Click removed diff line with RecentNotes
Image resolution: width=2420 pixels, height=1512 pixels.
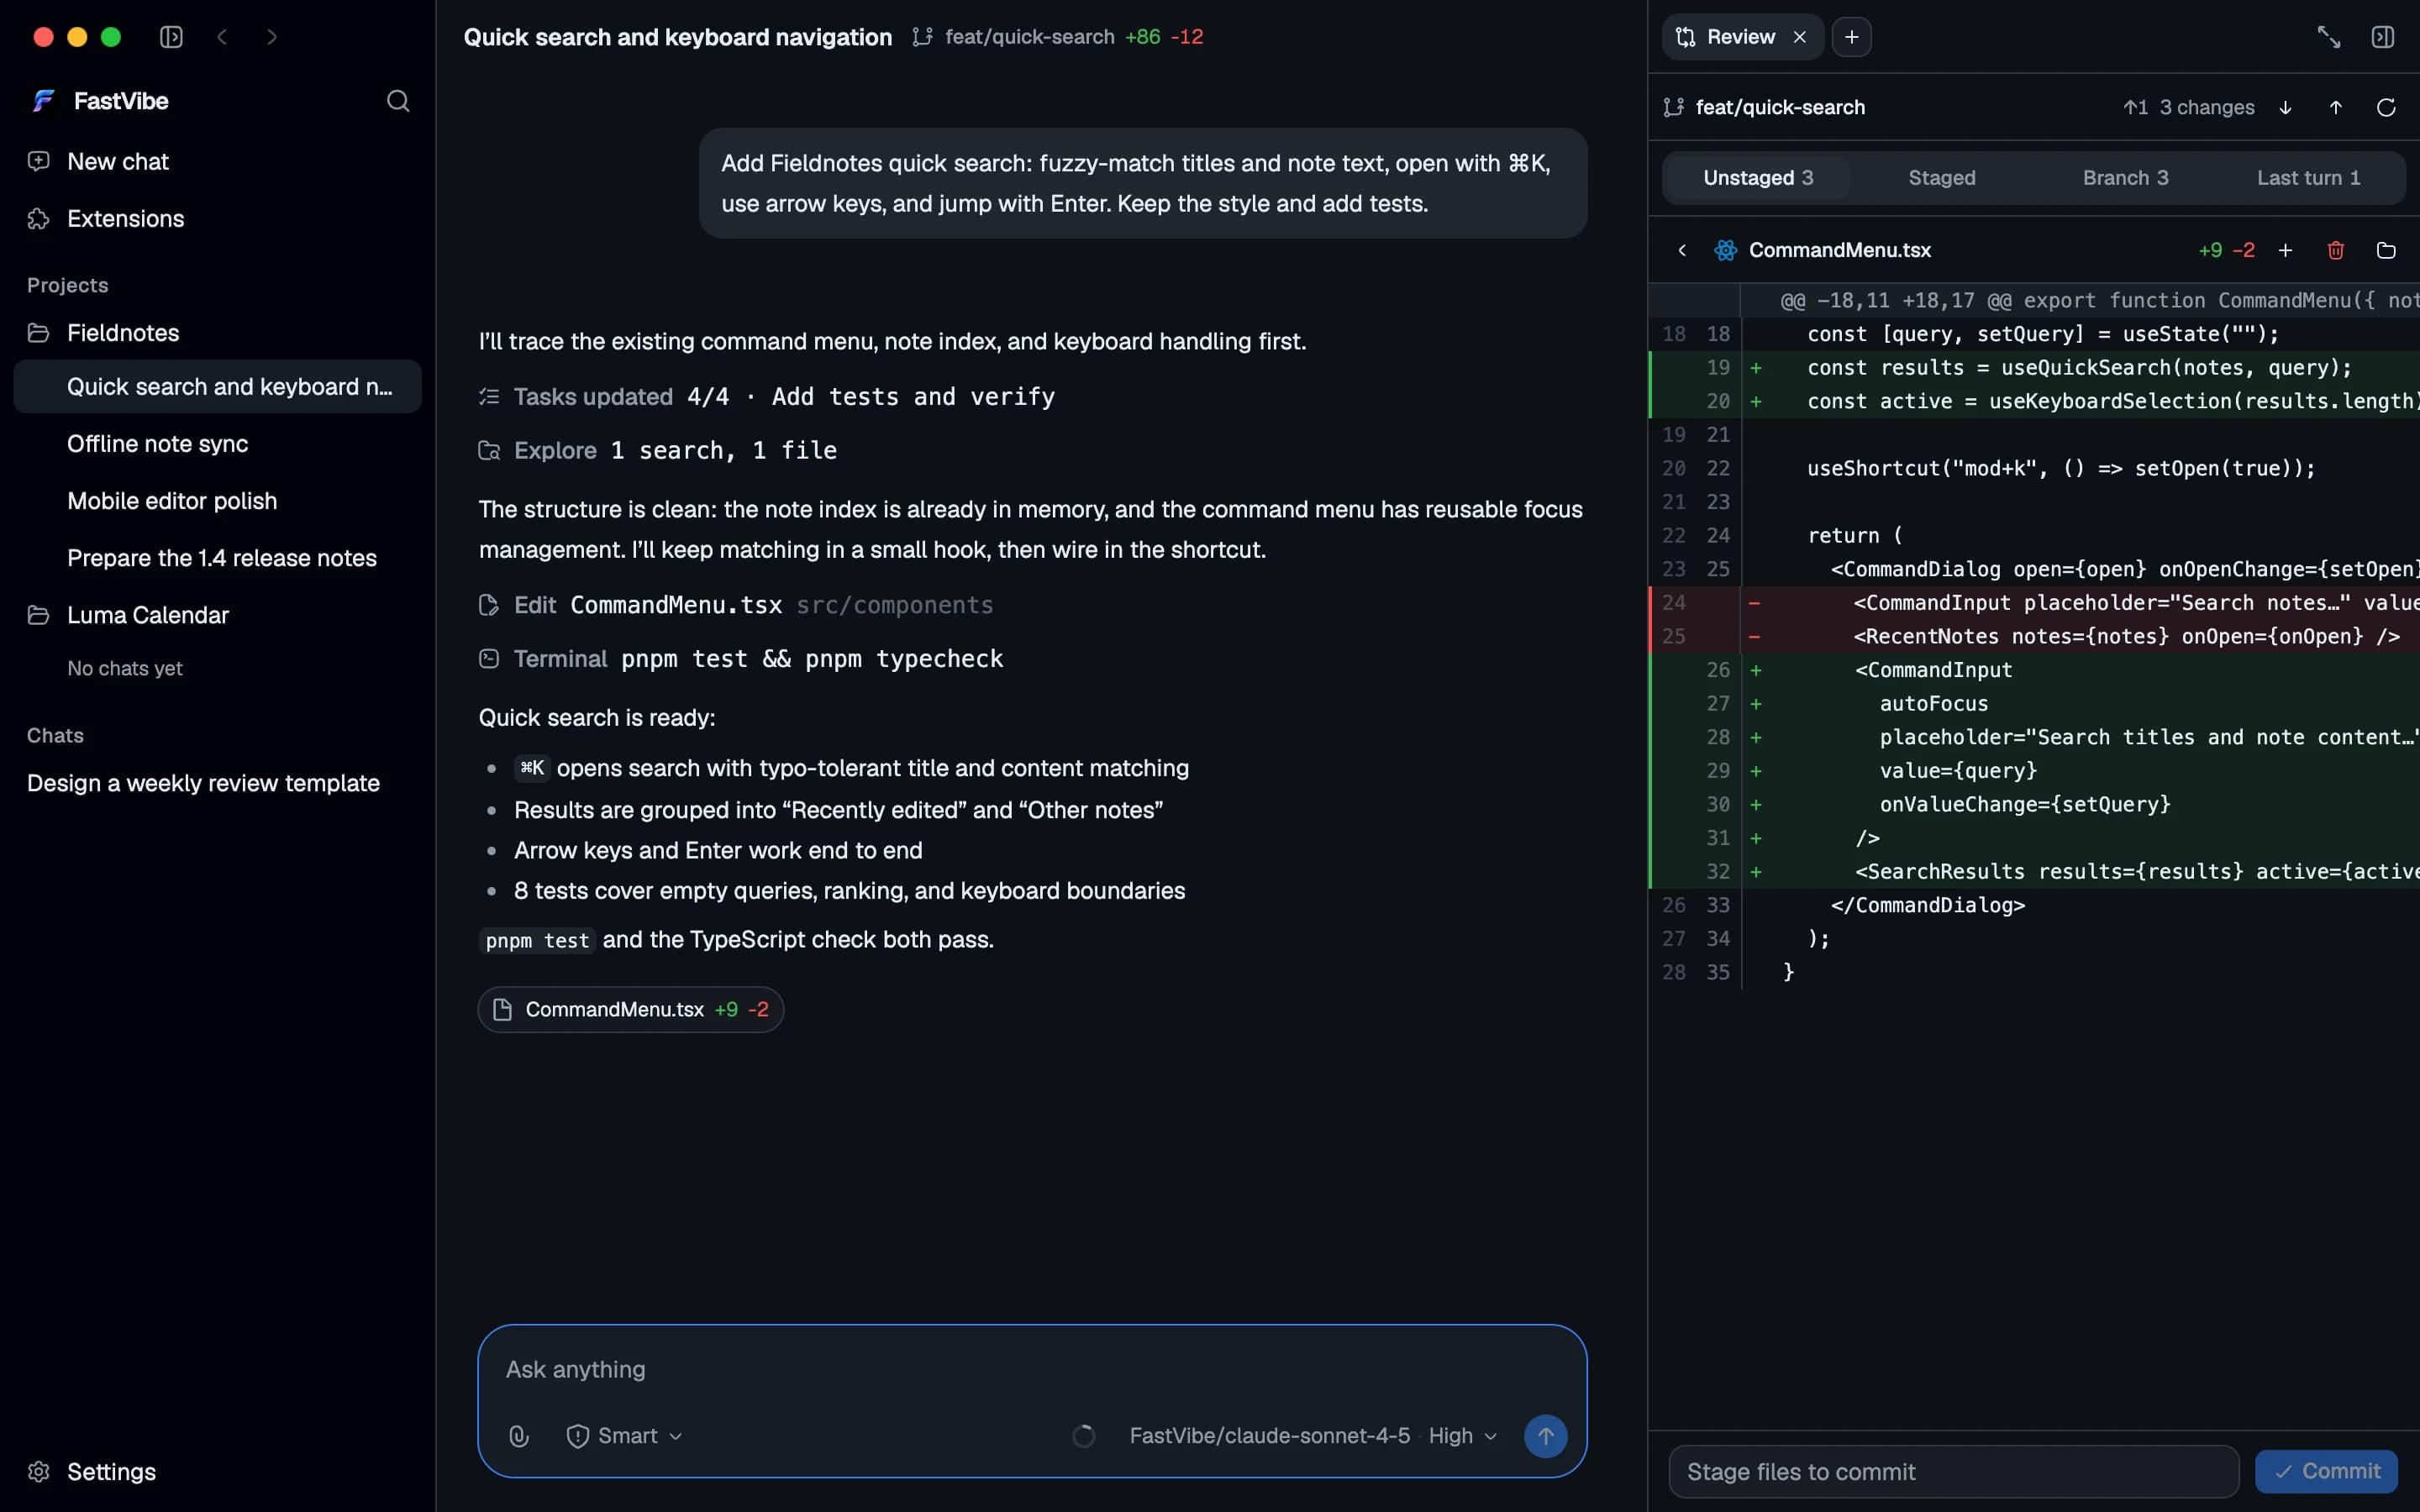(x=2034, y=636)
